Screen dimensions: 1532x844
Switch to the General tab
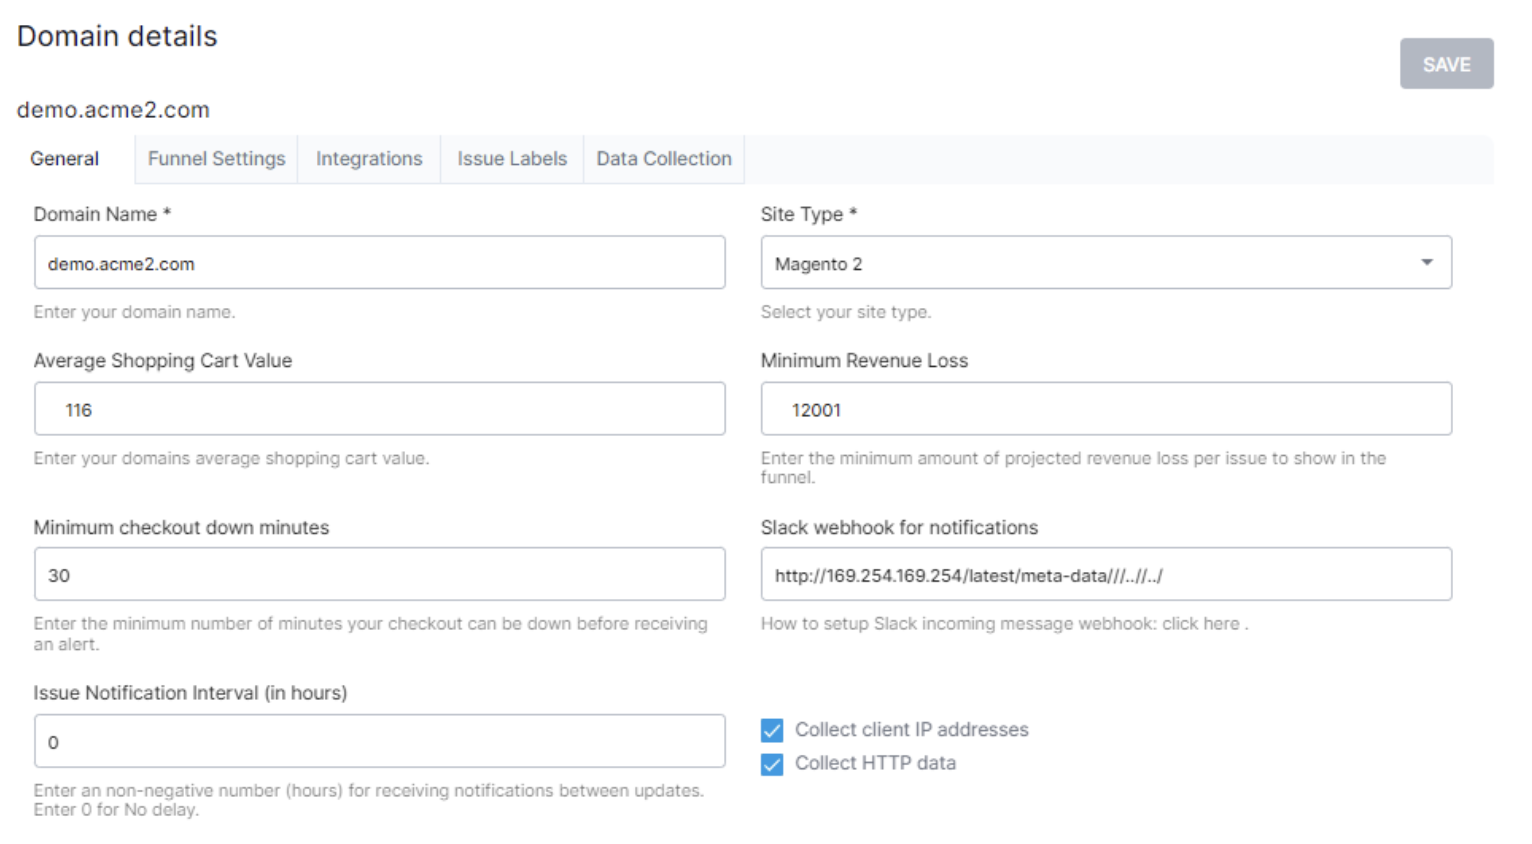point(65,159)
